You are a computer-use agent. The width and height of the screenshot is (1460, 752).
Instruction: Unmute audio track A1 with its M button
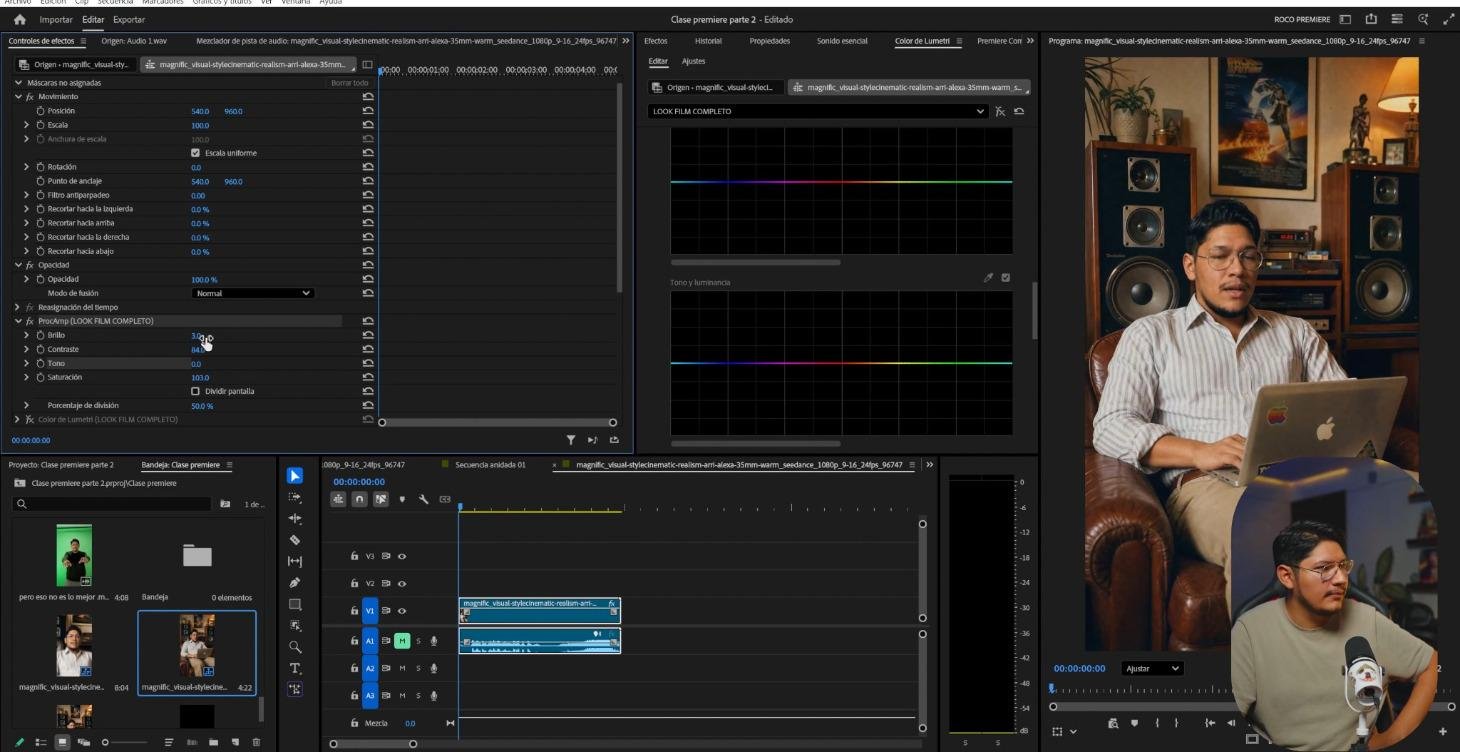coord(402,640)
